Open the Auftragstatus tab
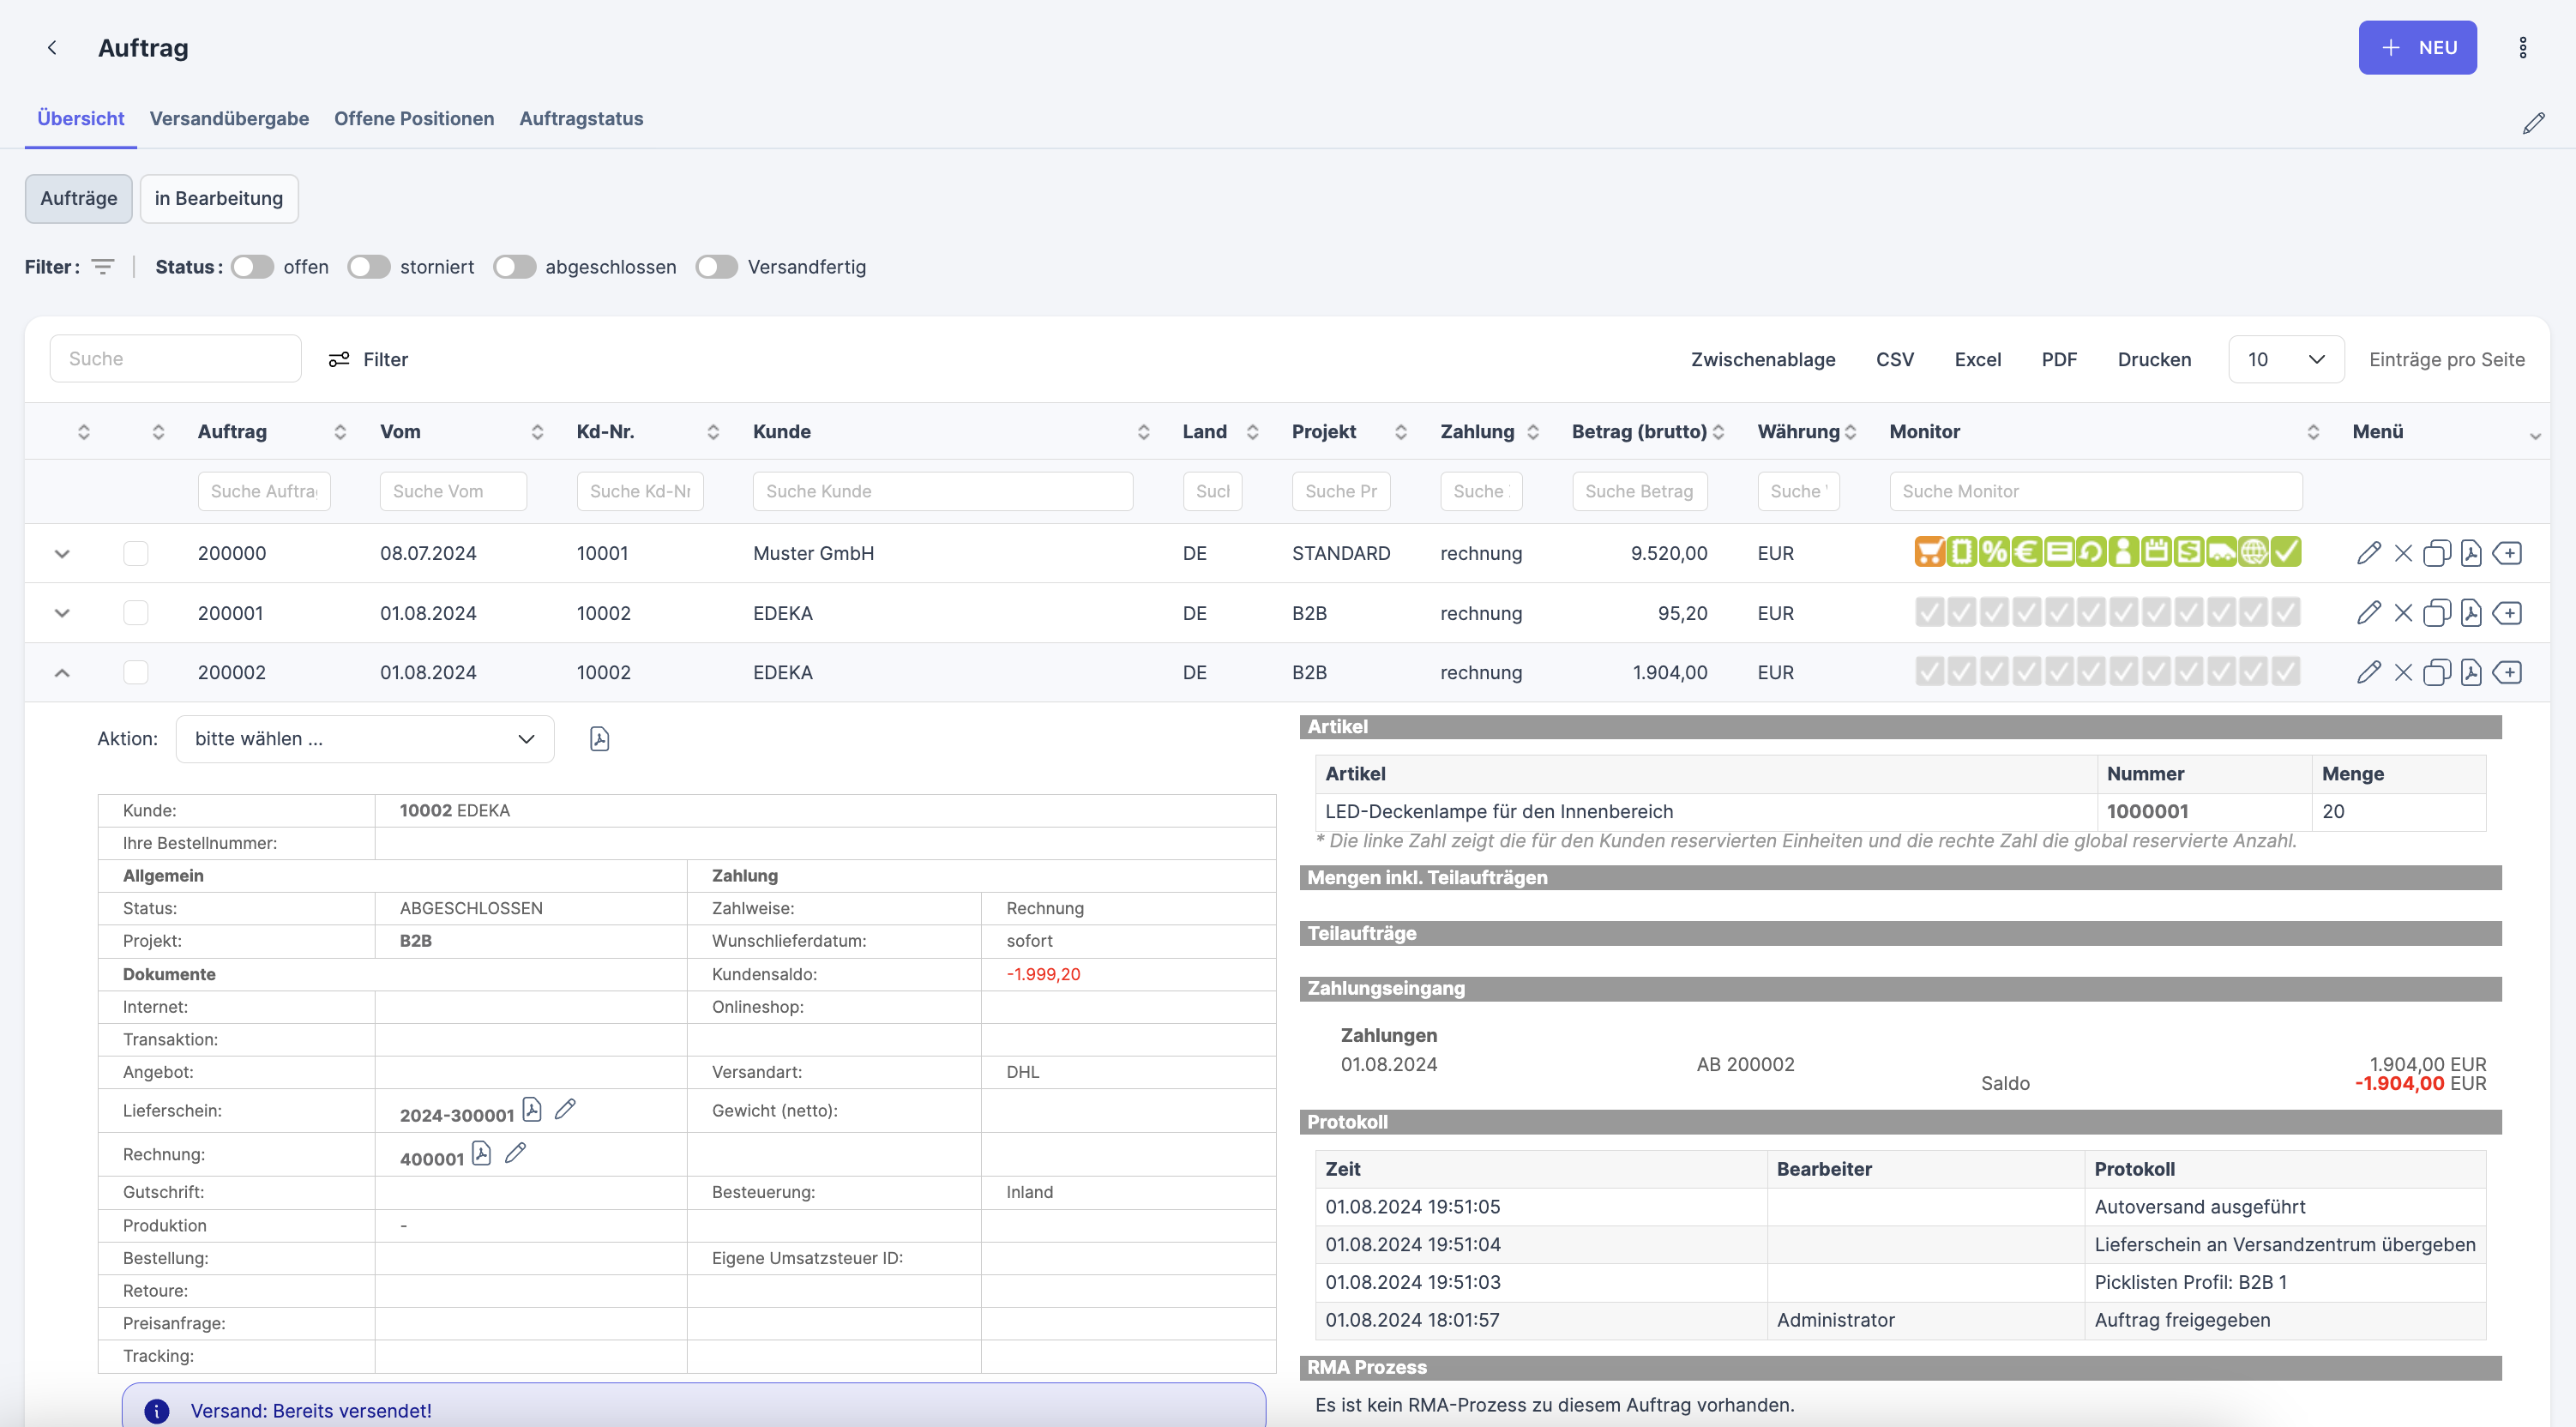Screen dimensions: 2576x1427 pos(581,119)
